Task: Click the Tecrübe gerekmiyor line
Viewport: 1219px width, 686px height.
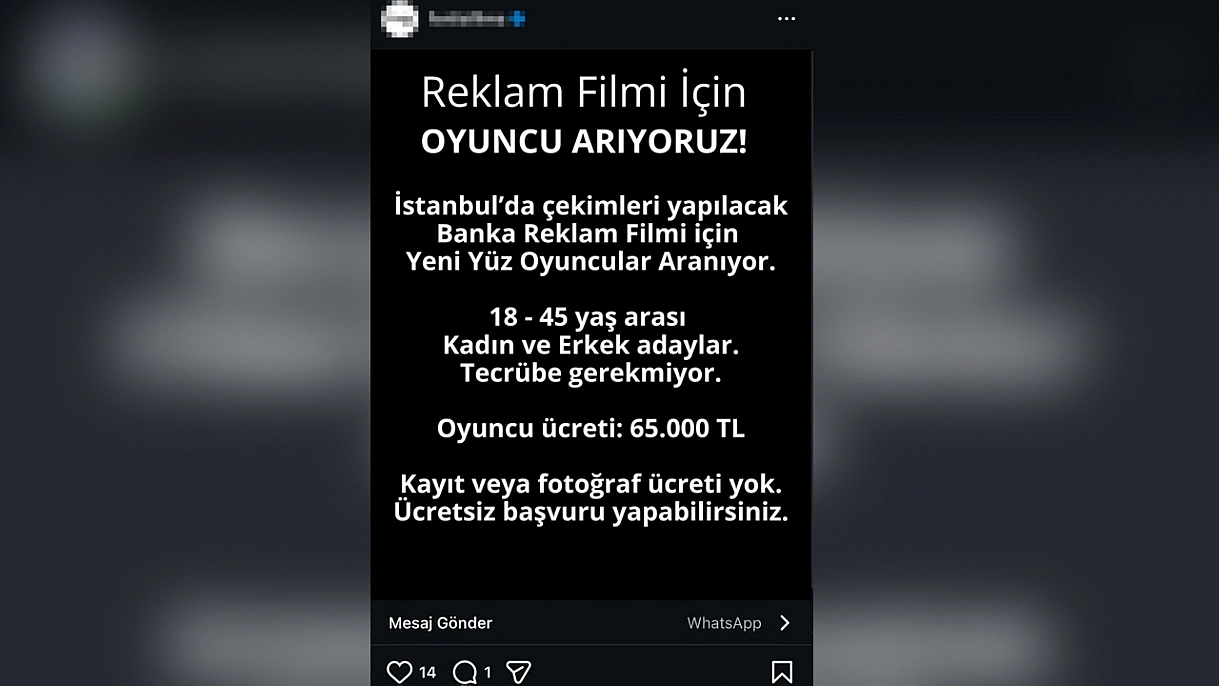Action: (x=590, y=373)
